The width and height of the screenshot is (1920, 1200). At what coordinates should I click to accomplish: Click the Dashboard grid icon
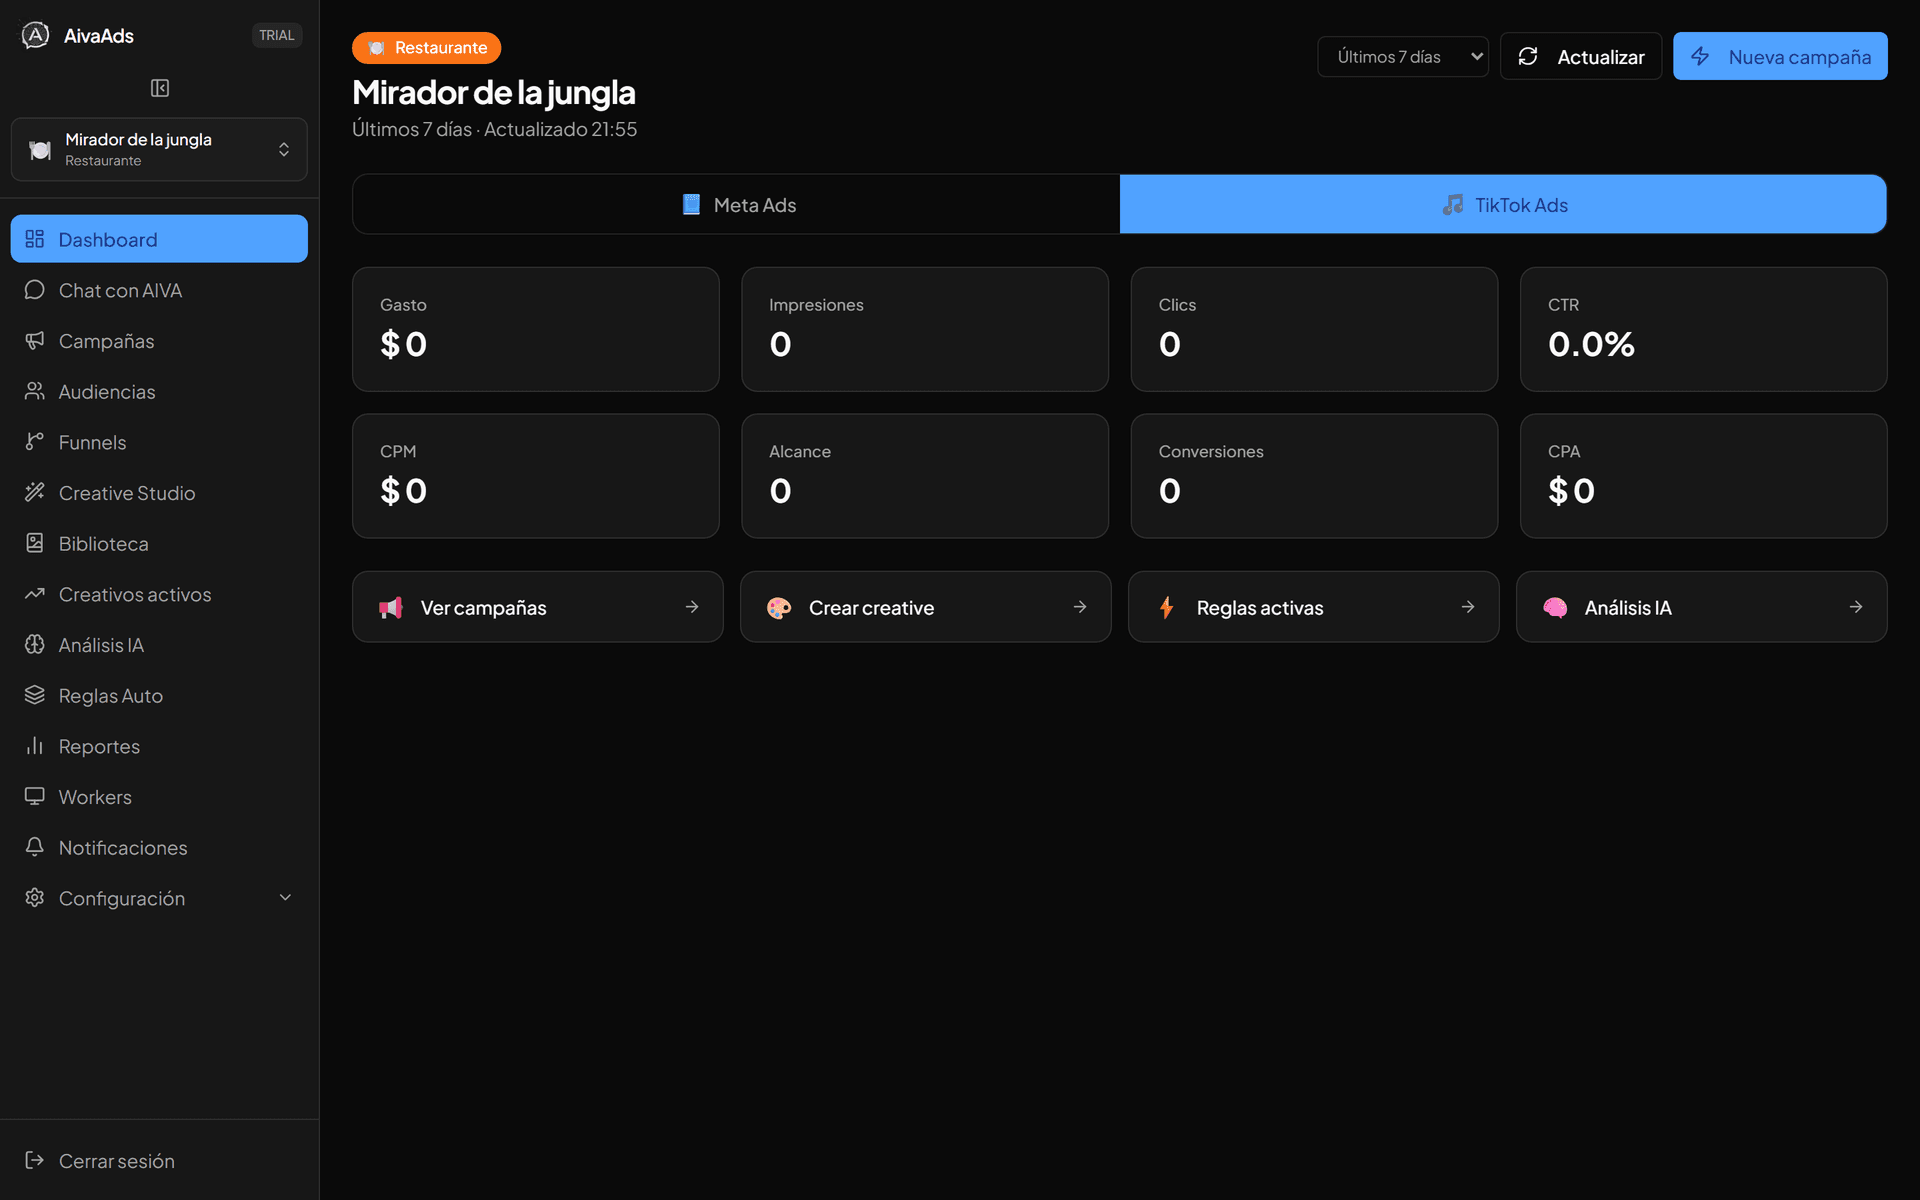click(35, 239)
